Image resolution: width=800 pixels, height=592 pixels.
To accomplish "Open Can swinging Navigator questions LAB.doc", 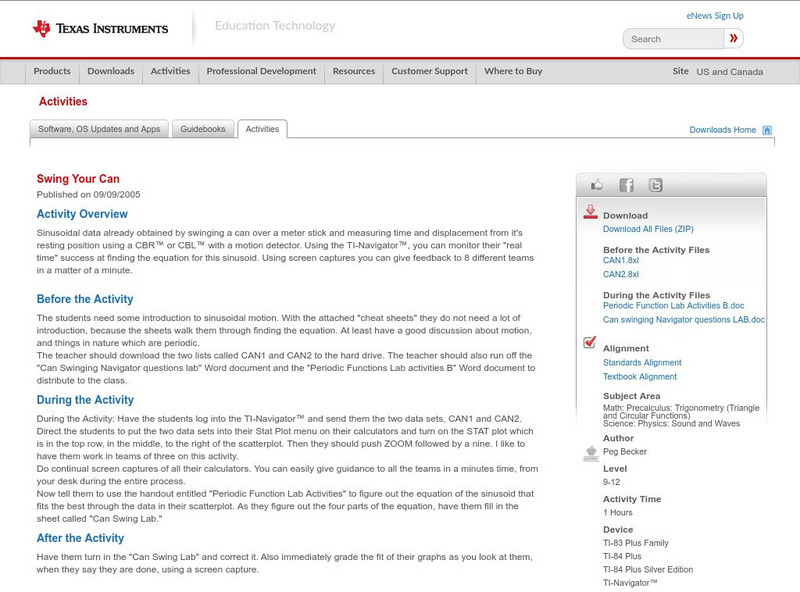I will point(684,320).
